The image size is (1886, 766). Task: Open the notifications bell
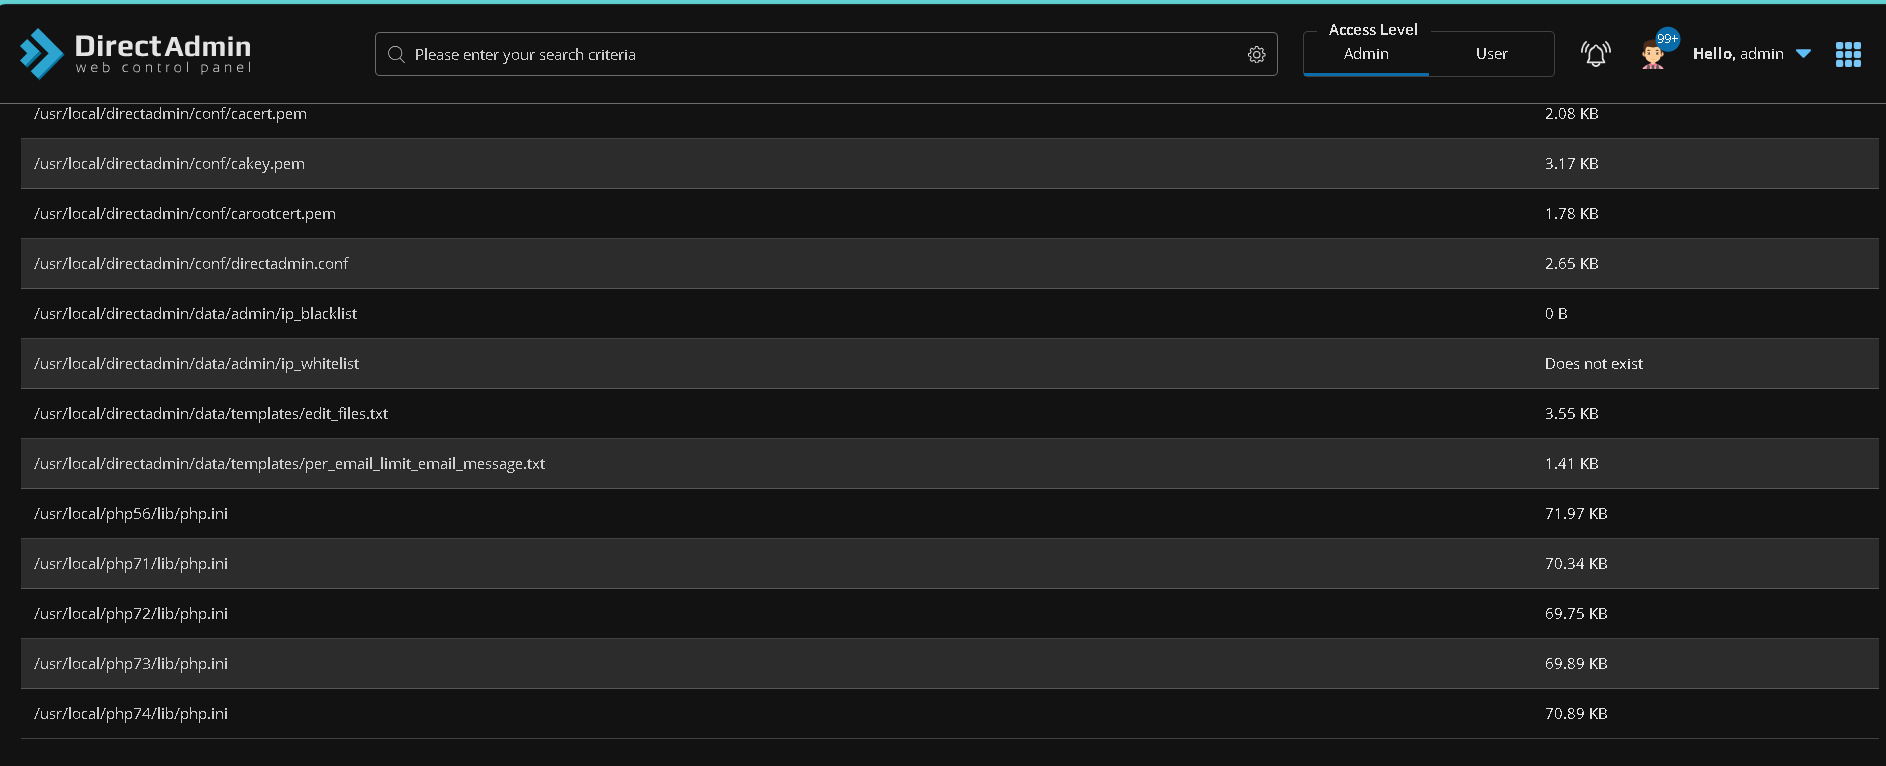coord(1595,54)
